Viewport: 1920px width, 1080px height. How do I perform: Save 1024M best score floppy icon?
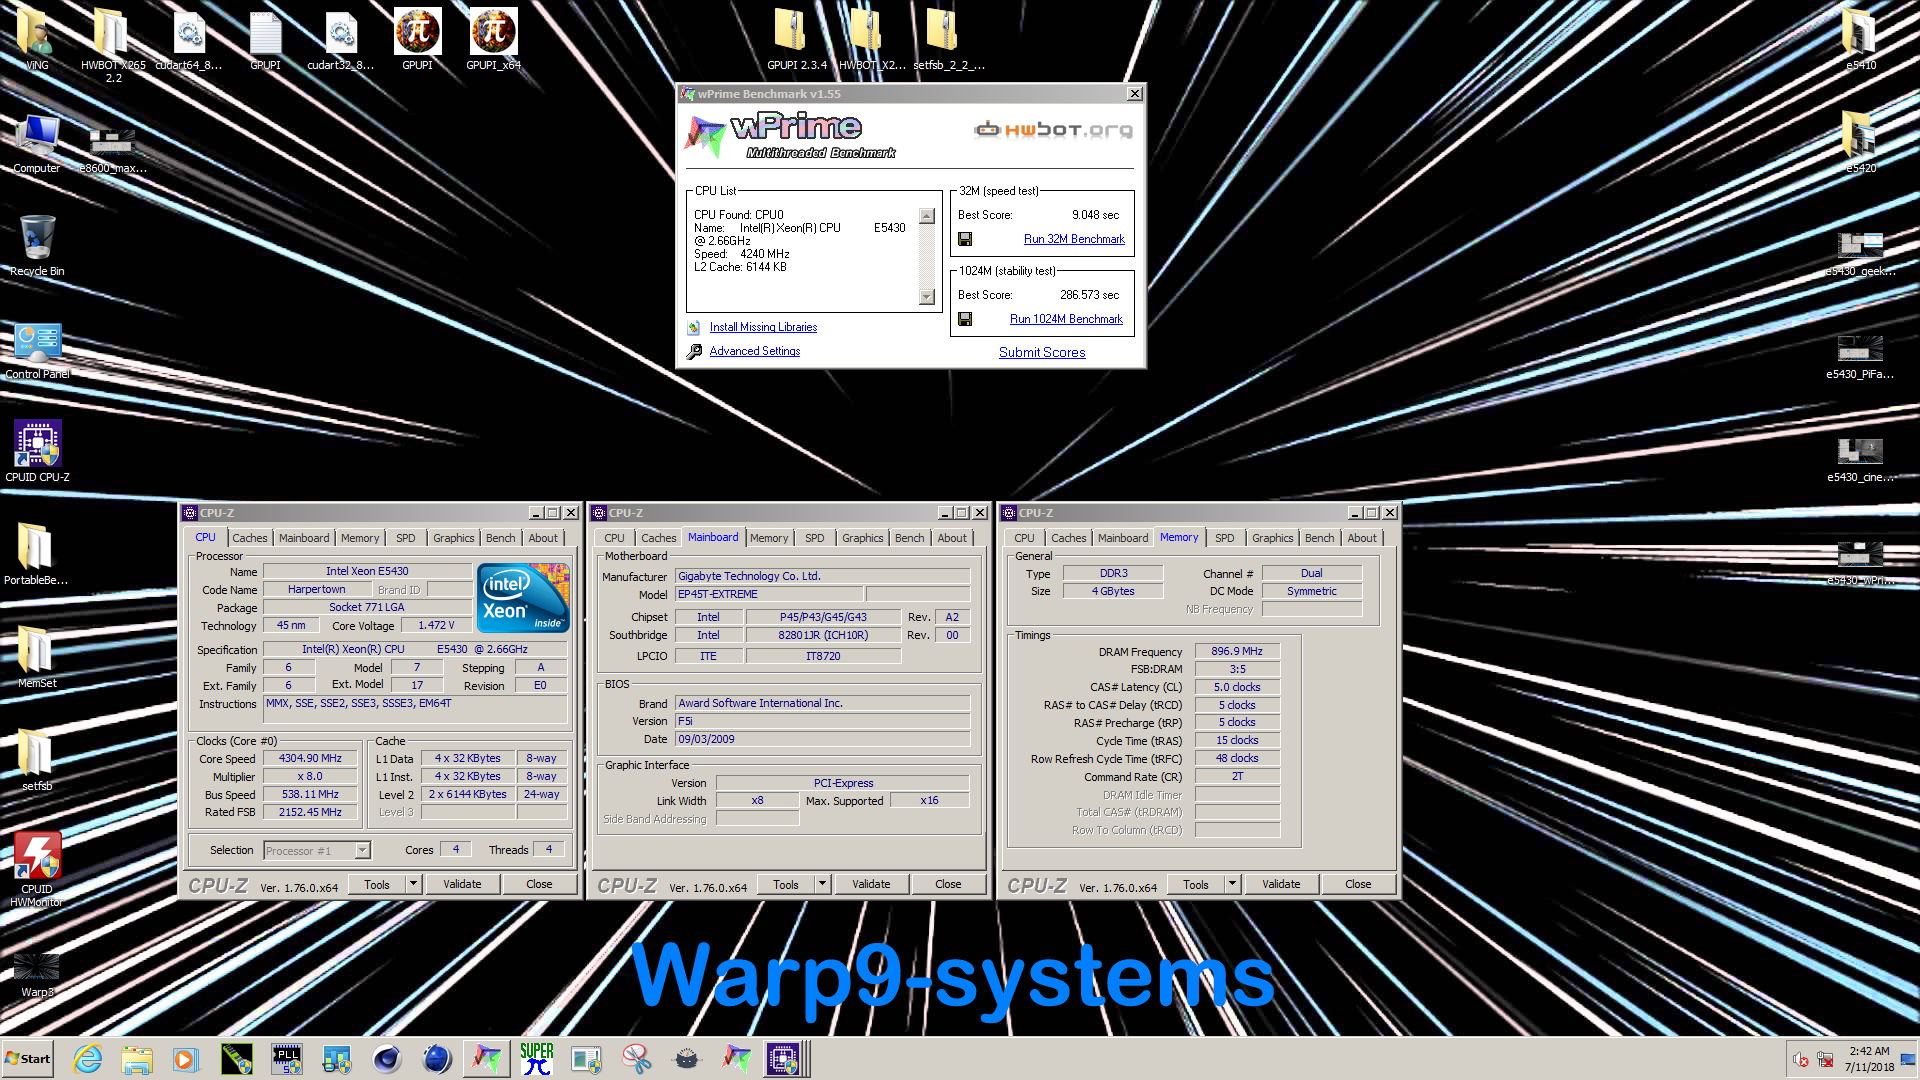point(965,319)
